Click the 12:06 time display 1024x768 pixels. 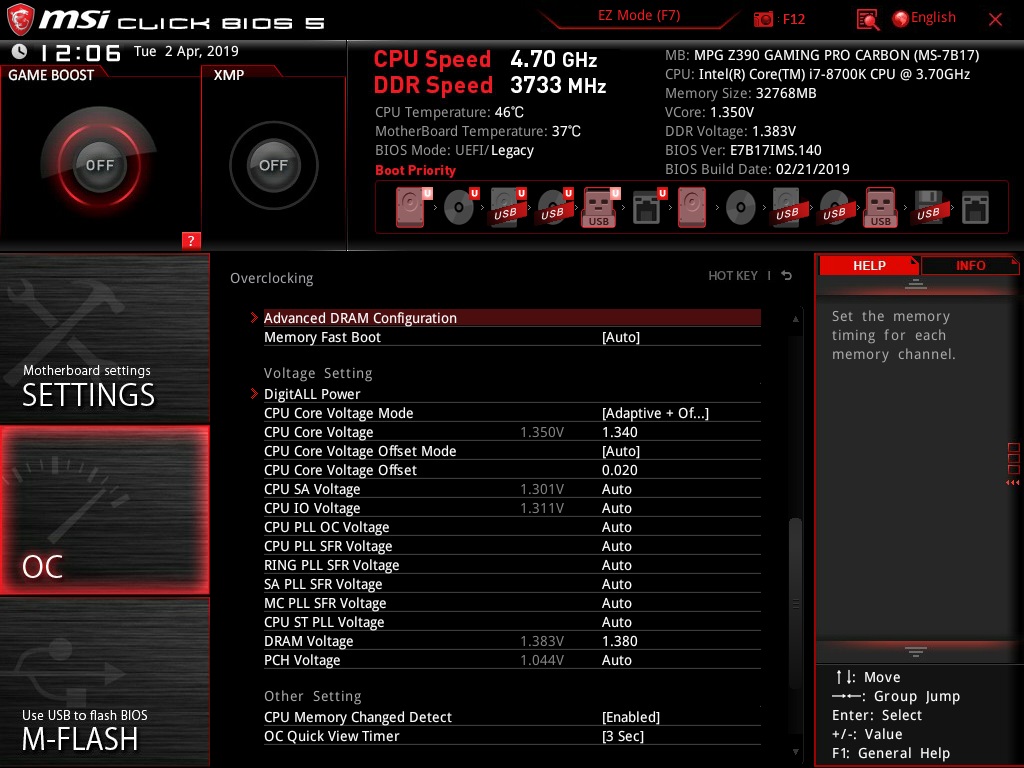tap(80, 52)
